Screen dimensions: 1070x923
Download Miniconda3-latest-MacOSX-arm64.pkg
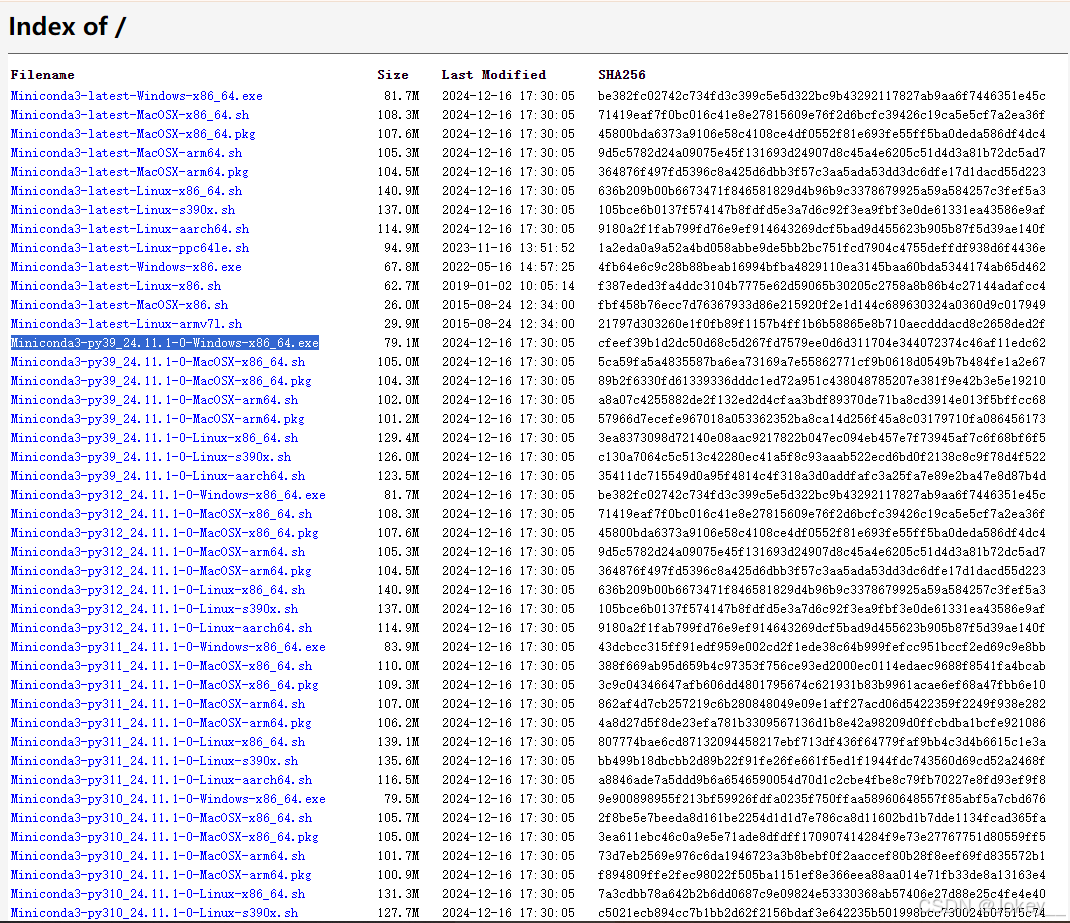(x=130, y=172)
